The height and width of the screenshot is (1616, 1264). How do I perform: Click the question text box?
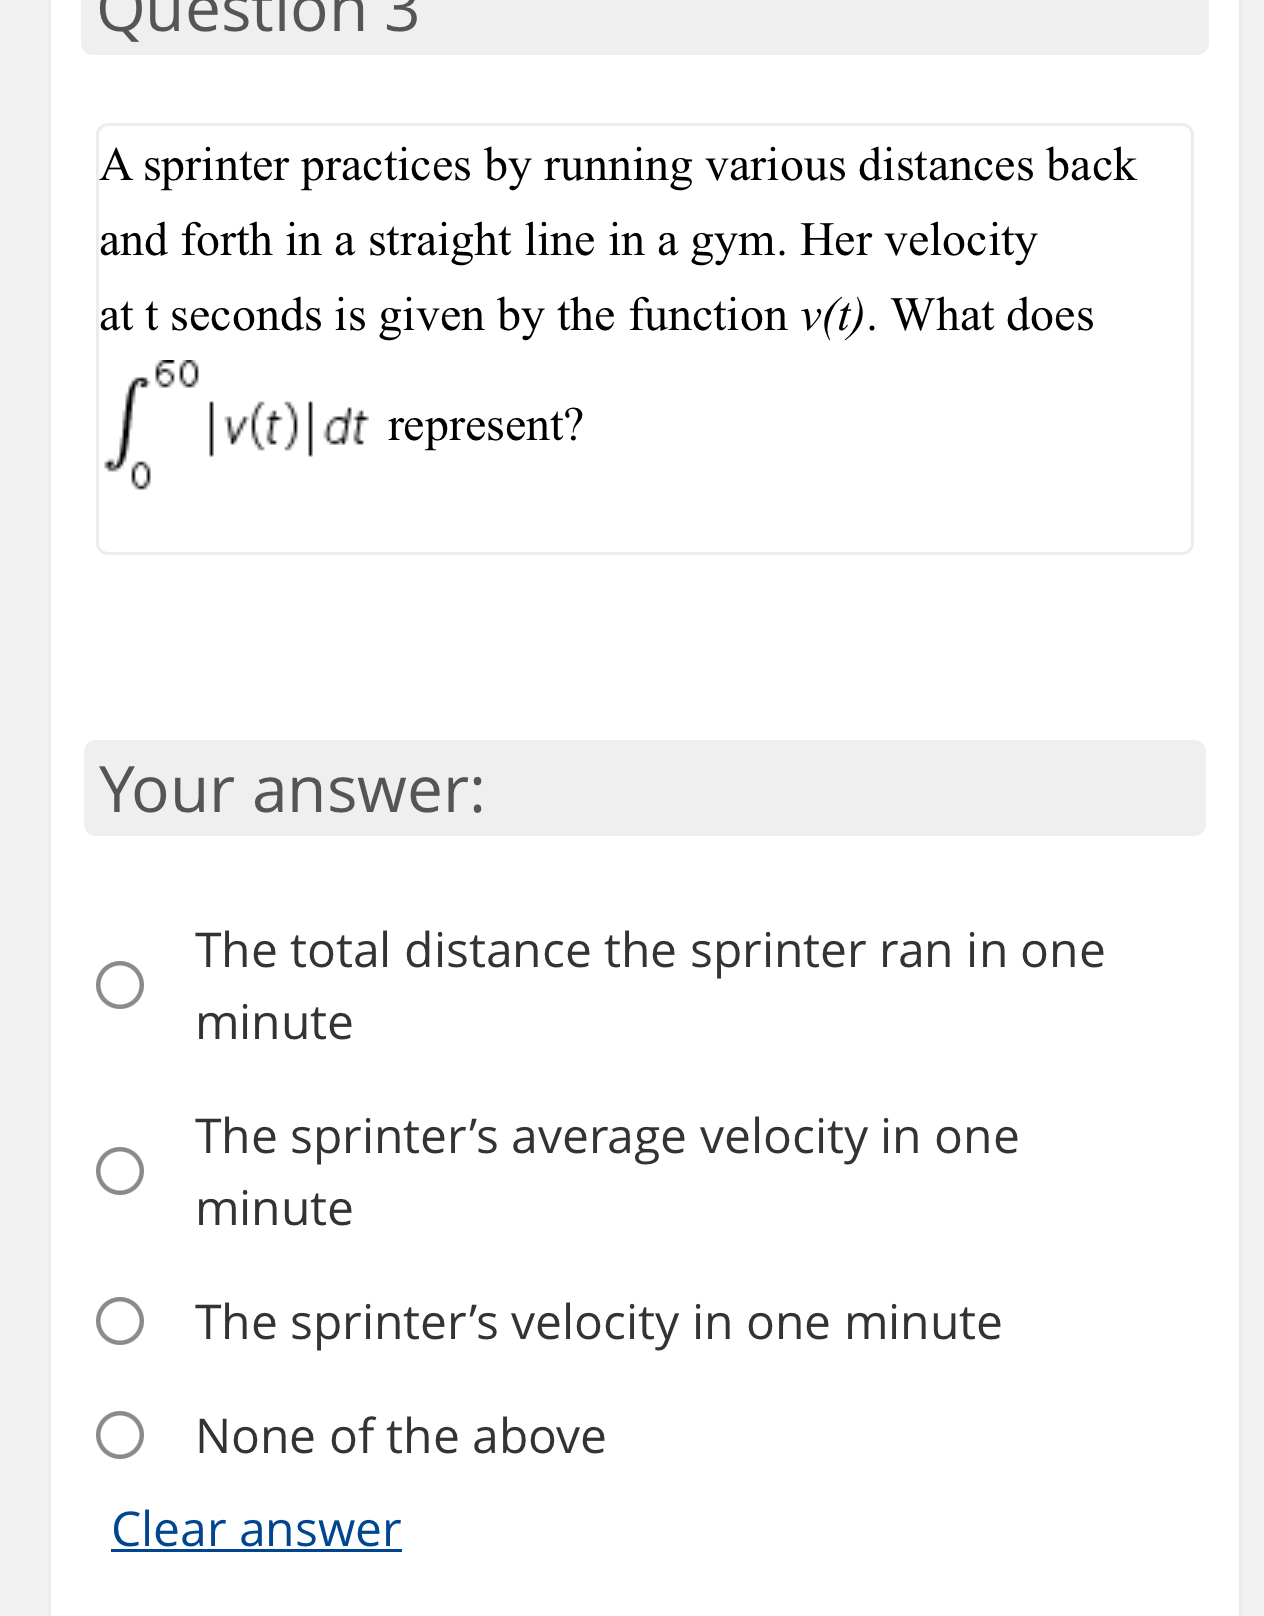click(644, 337)
